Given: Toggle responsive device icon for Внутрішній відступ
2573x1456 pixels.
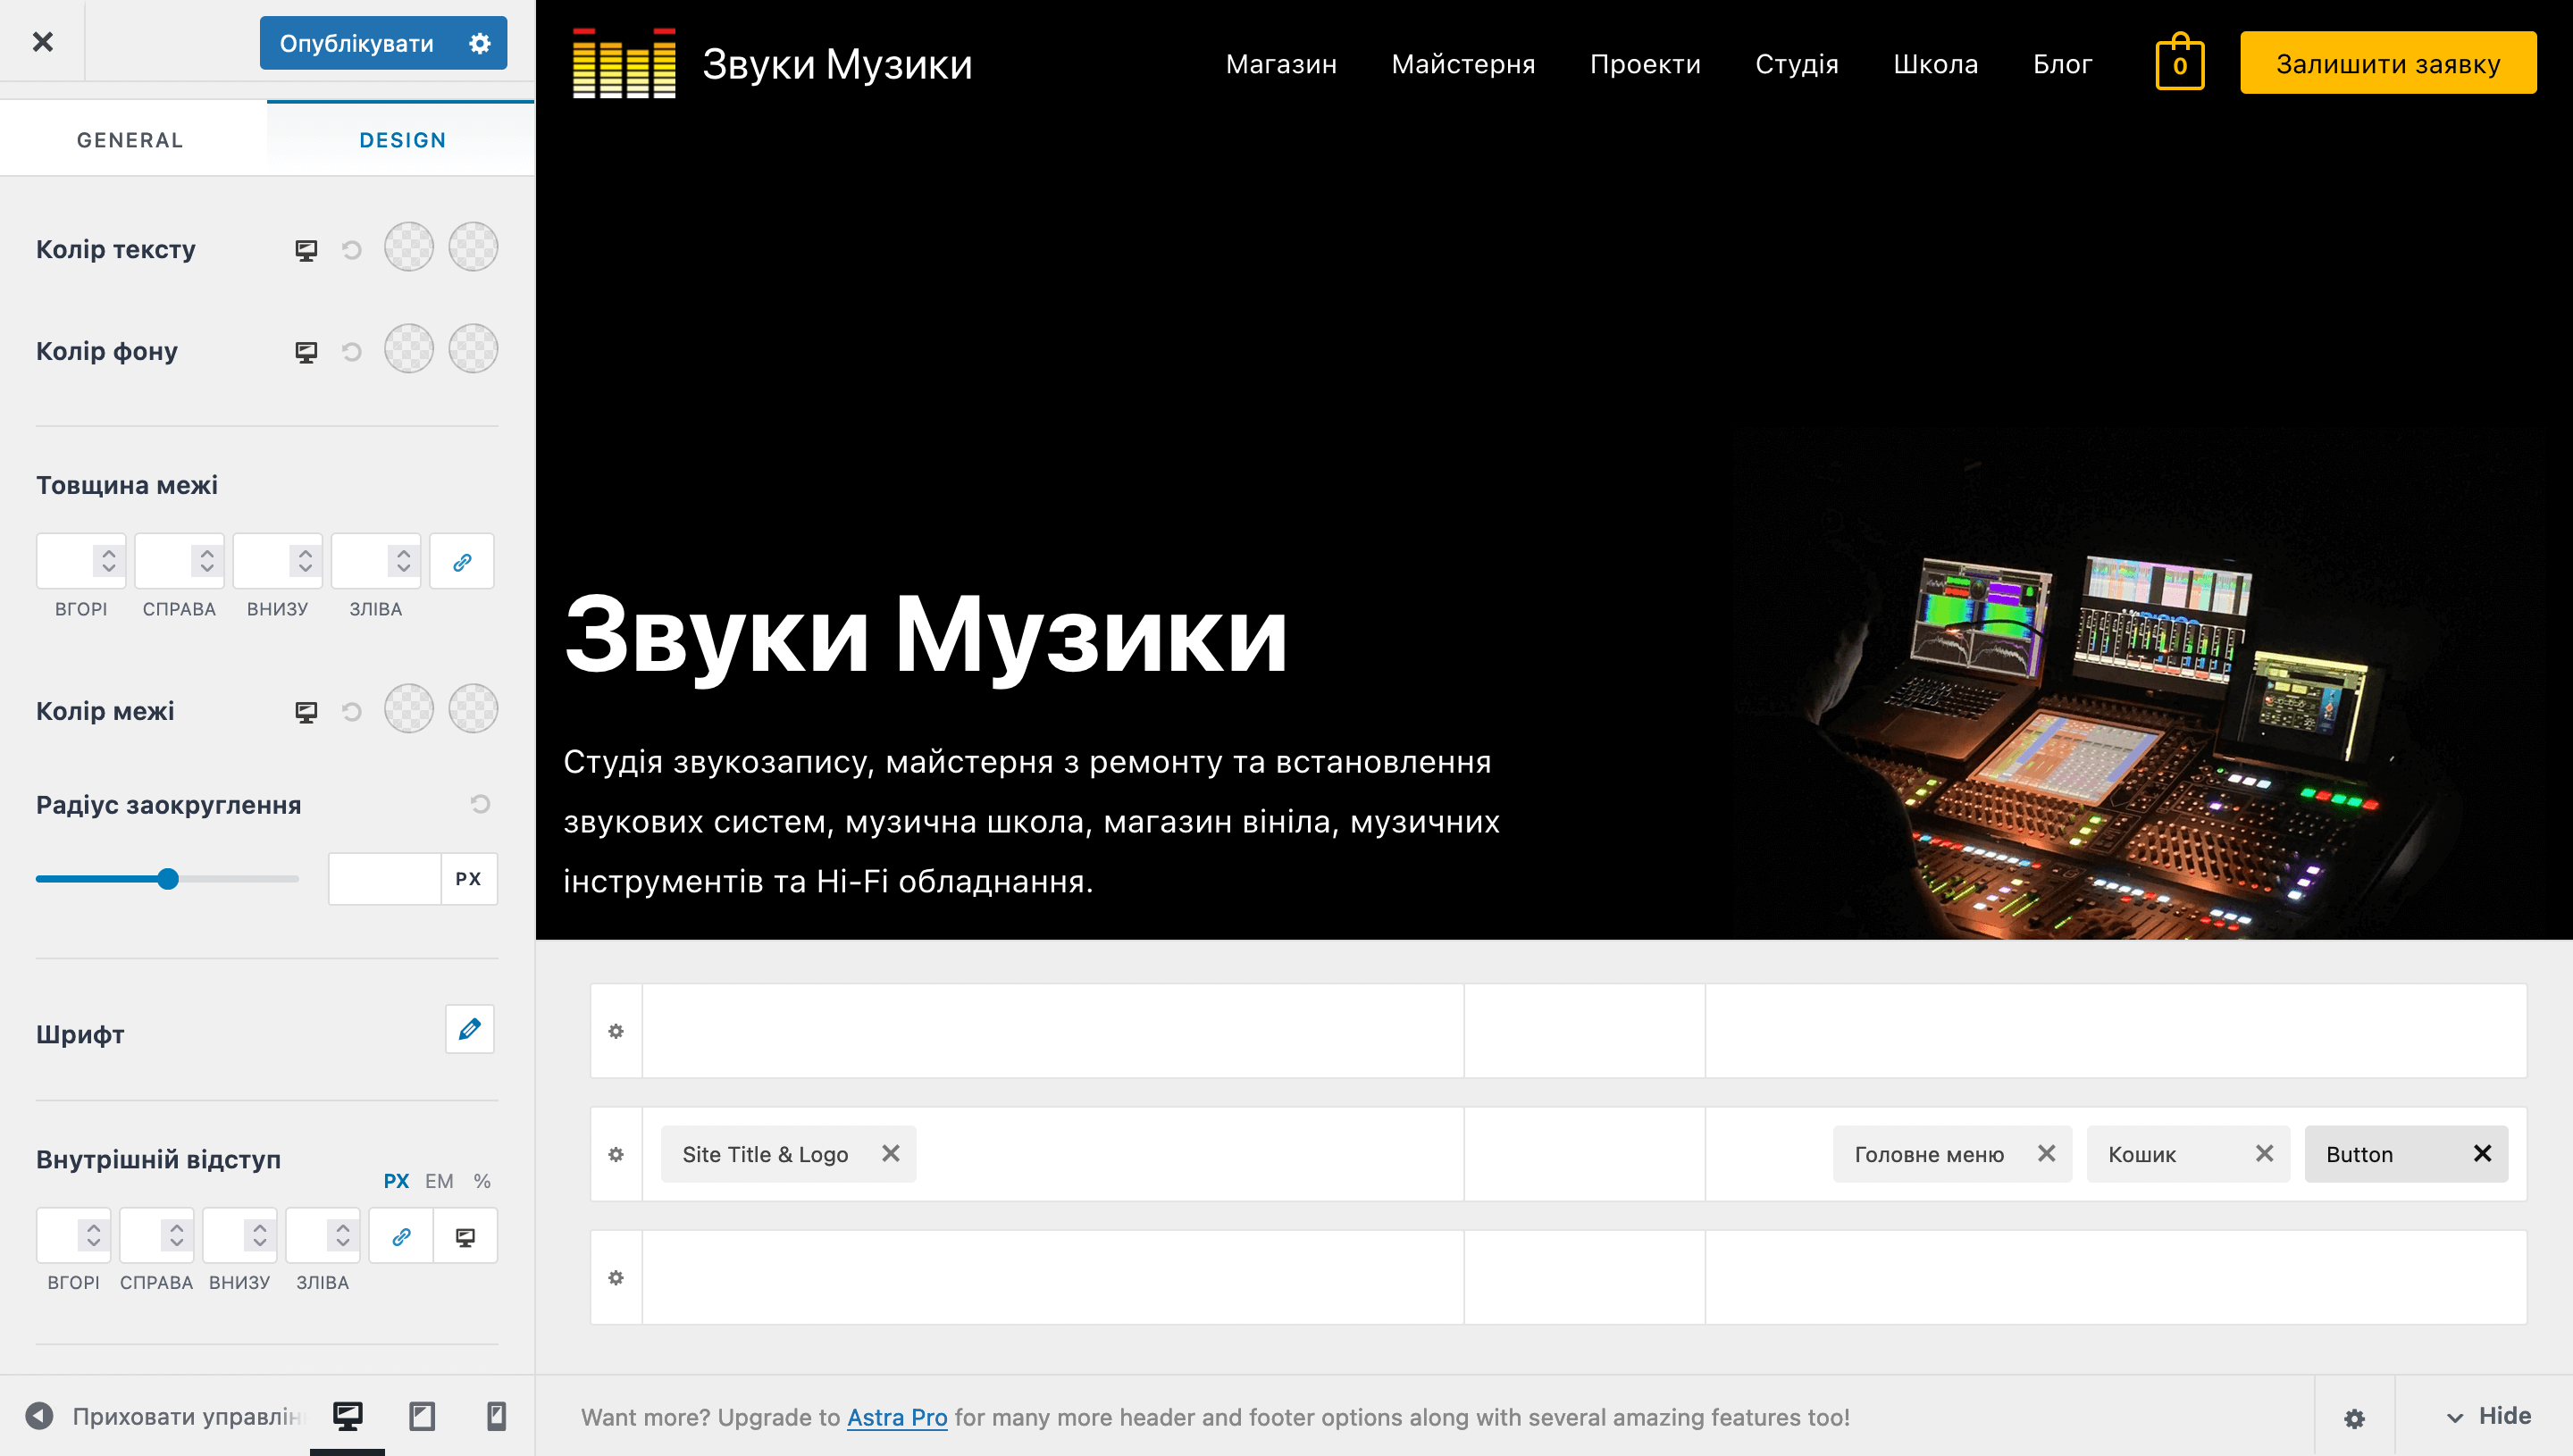Looking at the screenshot, I should pyautogui.click(x=465, y=1237).
